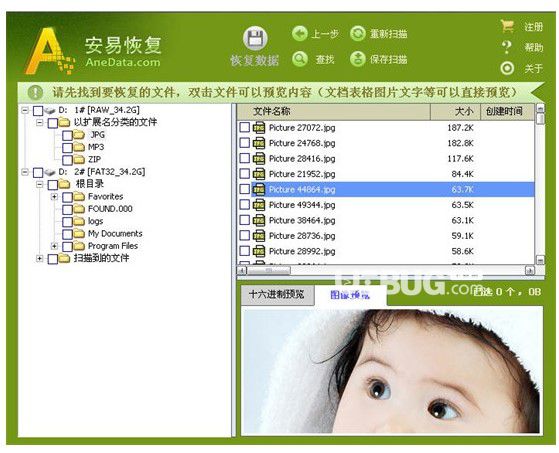This screenshot has width=559, height=453.
Task: Click the Save Scan (保存扫描) icon
Action: pos(358,59)
